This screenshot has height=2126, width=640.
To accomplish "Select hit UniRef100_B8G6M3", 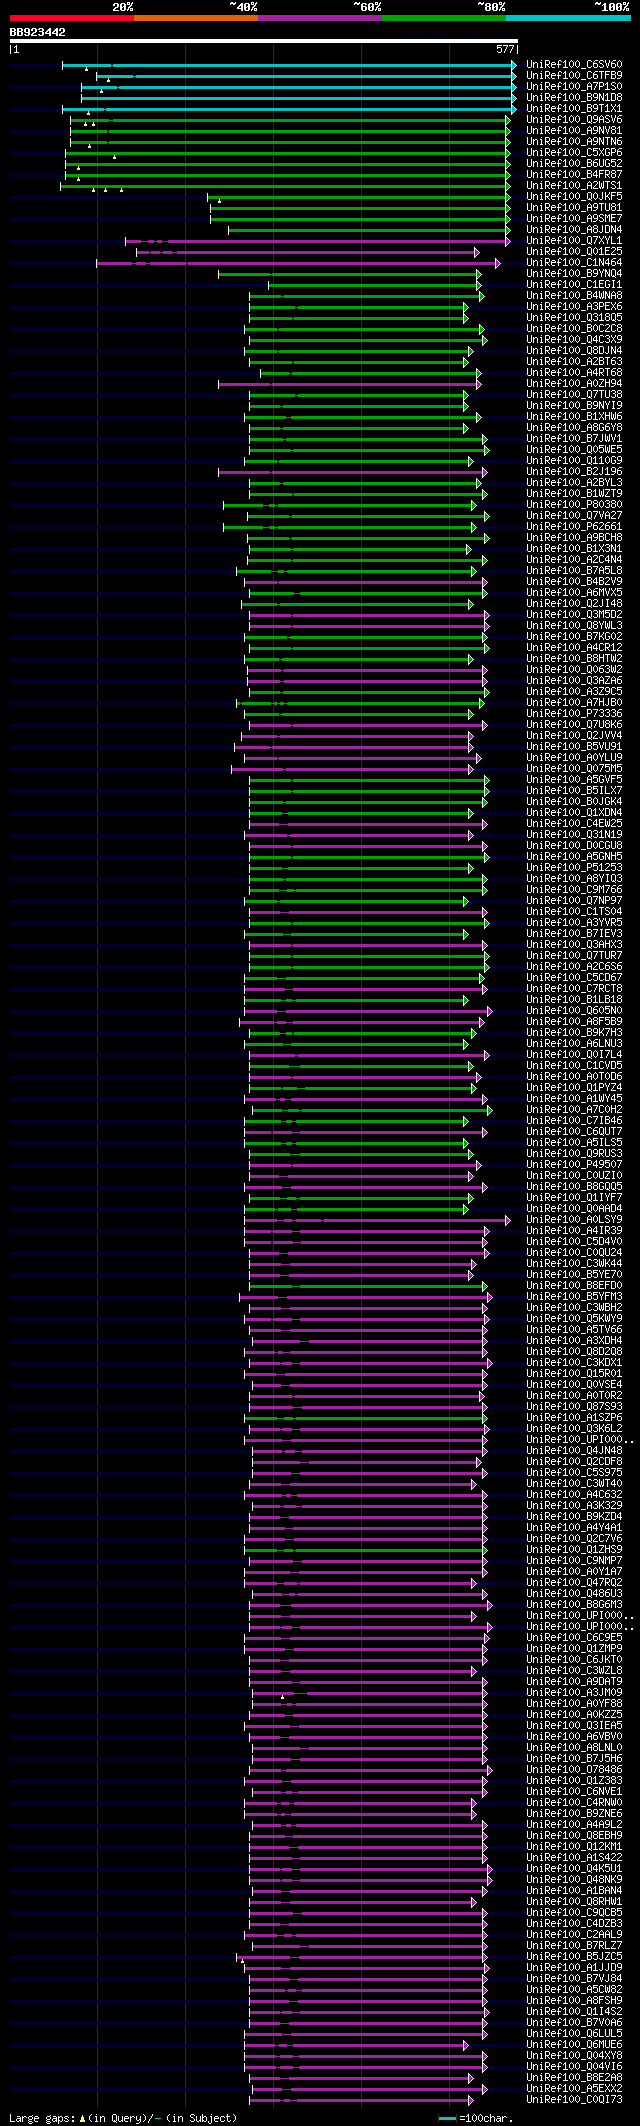I will click(x=574, y=1605).
